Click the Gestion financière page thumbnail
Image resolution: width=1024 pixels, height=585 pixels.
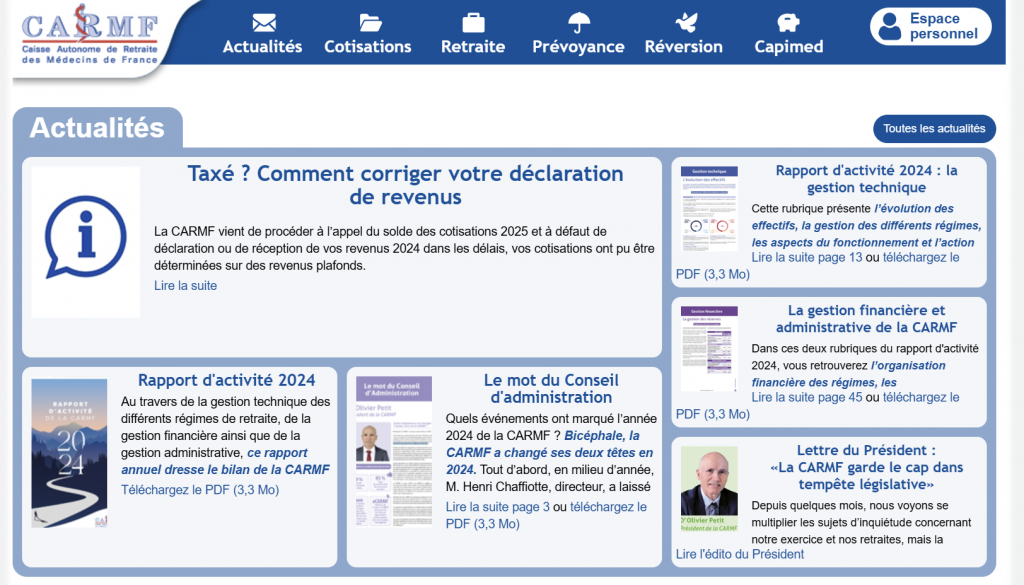coord(709,349)
